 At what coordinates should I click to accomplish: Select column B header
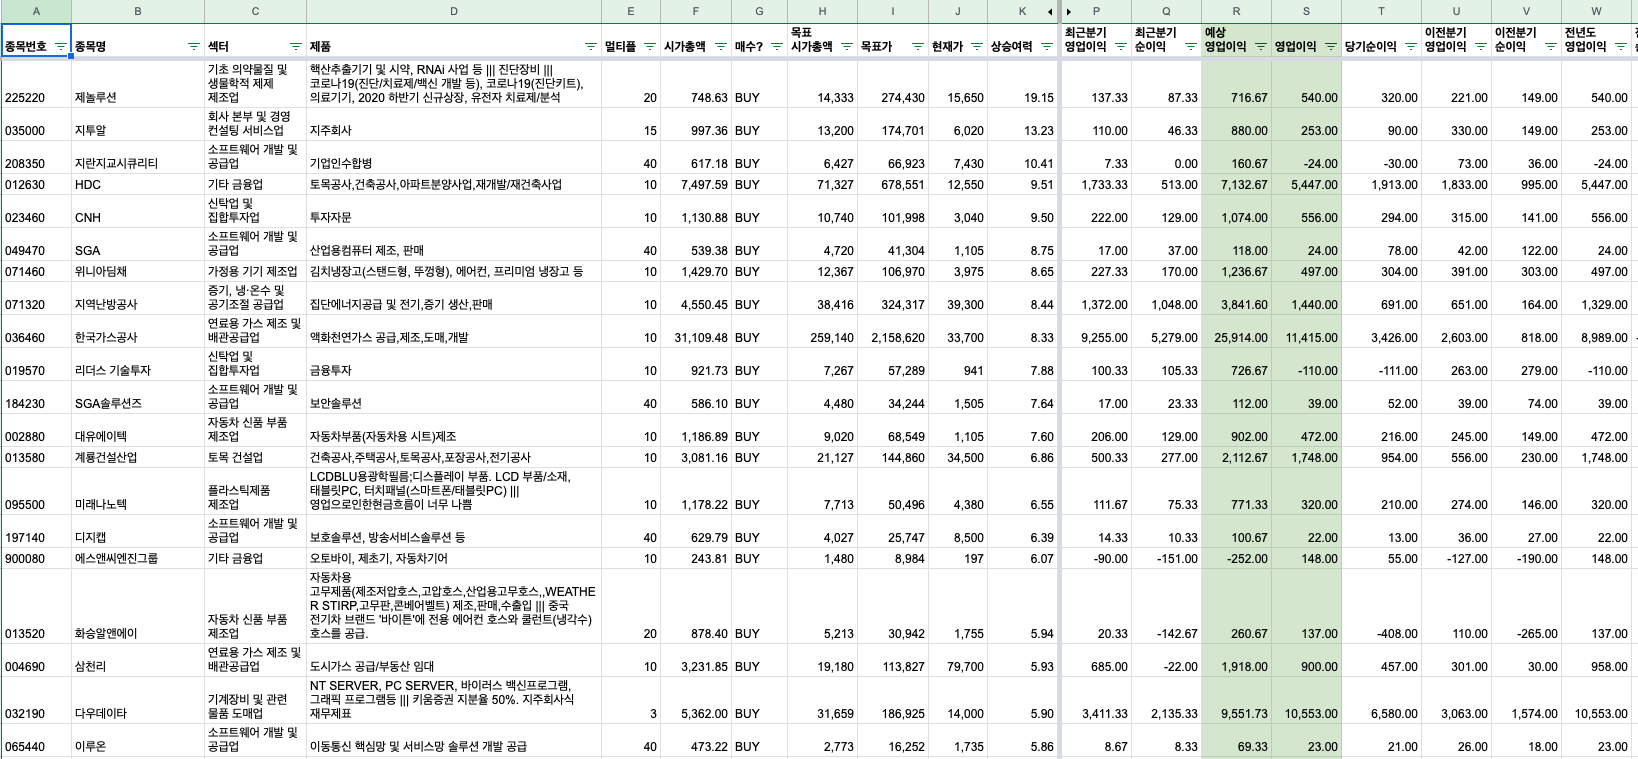pos(138,12)
